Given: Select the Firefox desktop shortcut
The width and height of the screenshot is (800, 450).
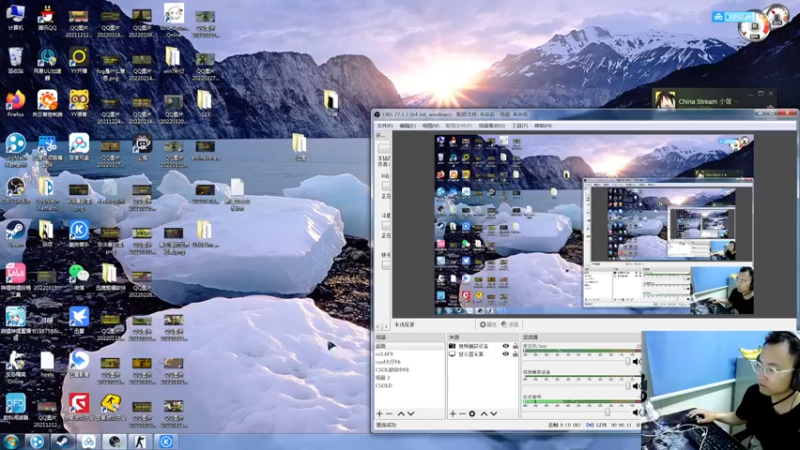Looking at the screenshot, I should [x=16, y=104].
